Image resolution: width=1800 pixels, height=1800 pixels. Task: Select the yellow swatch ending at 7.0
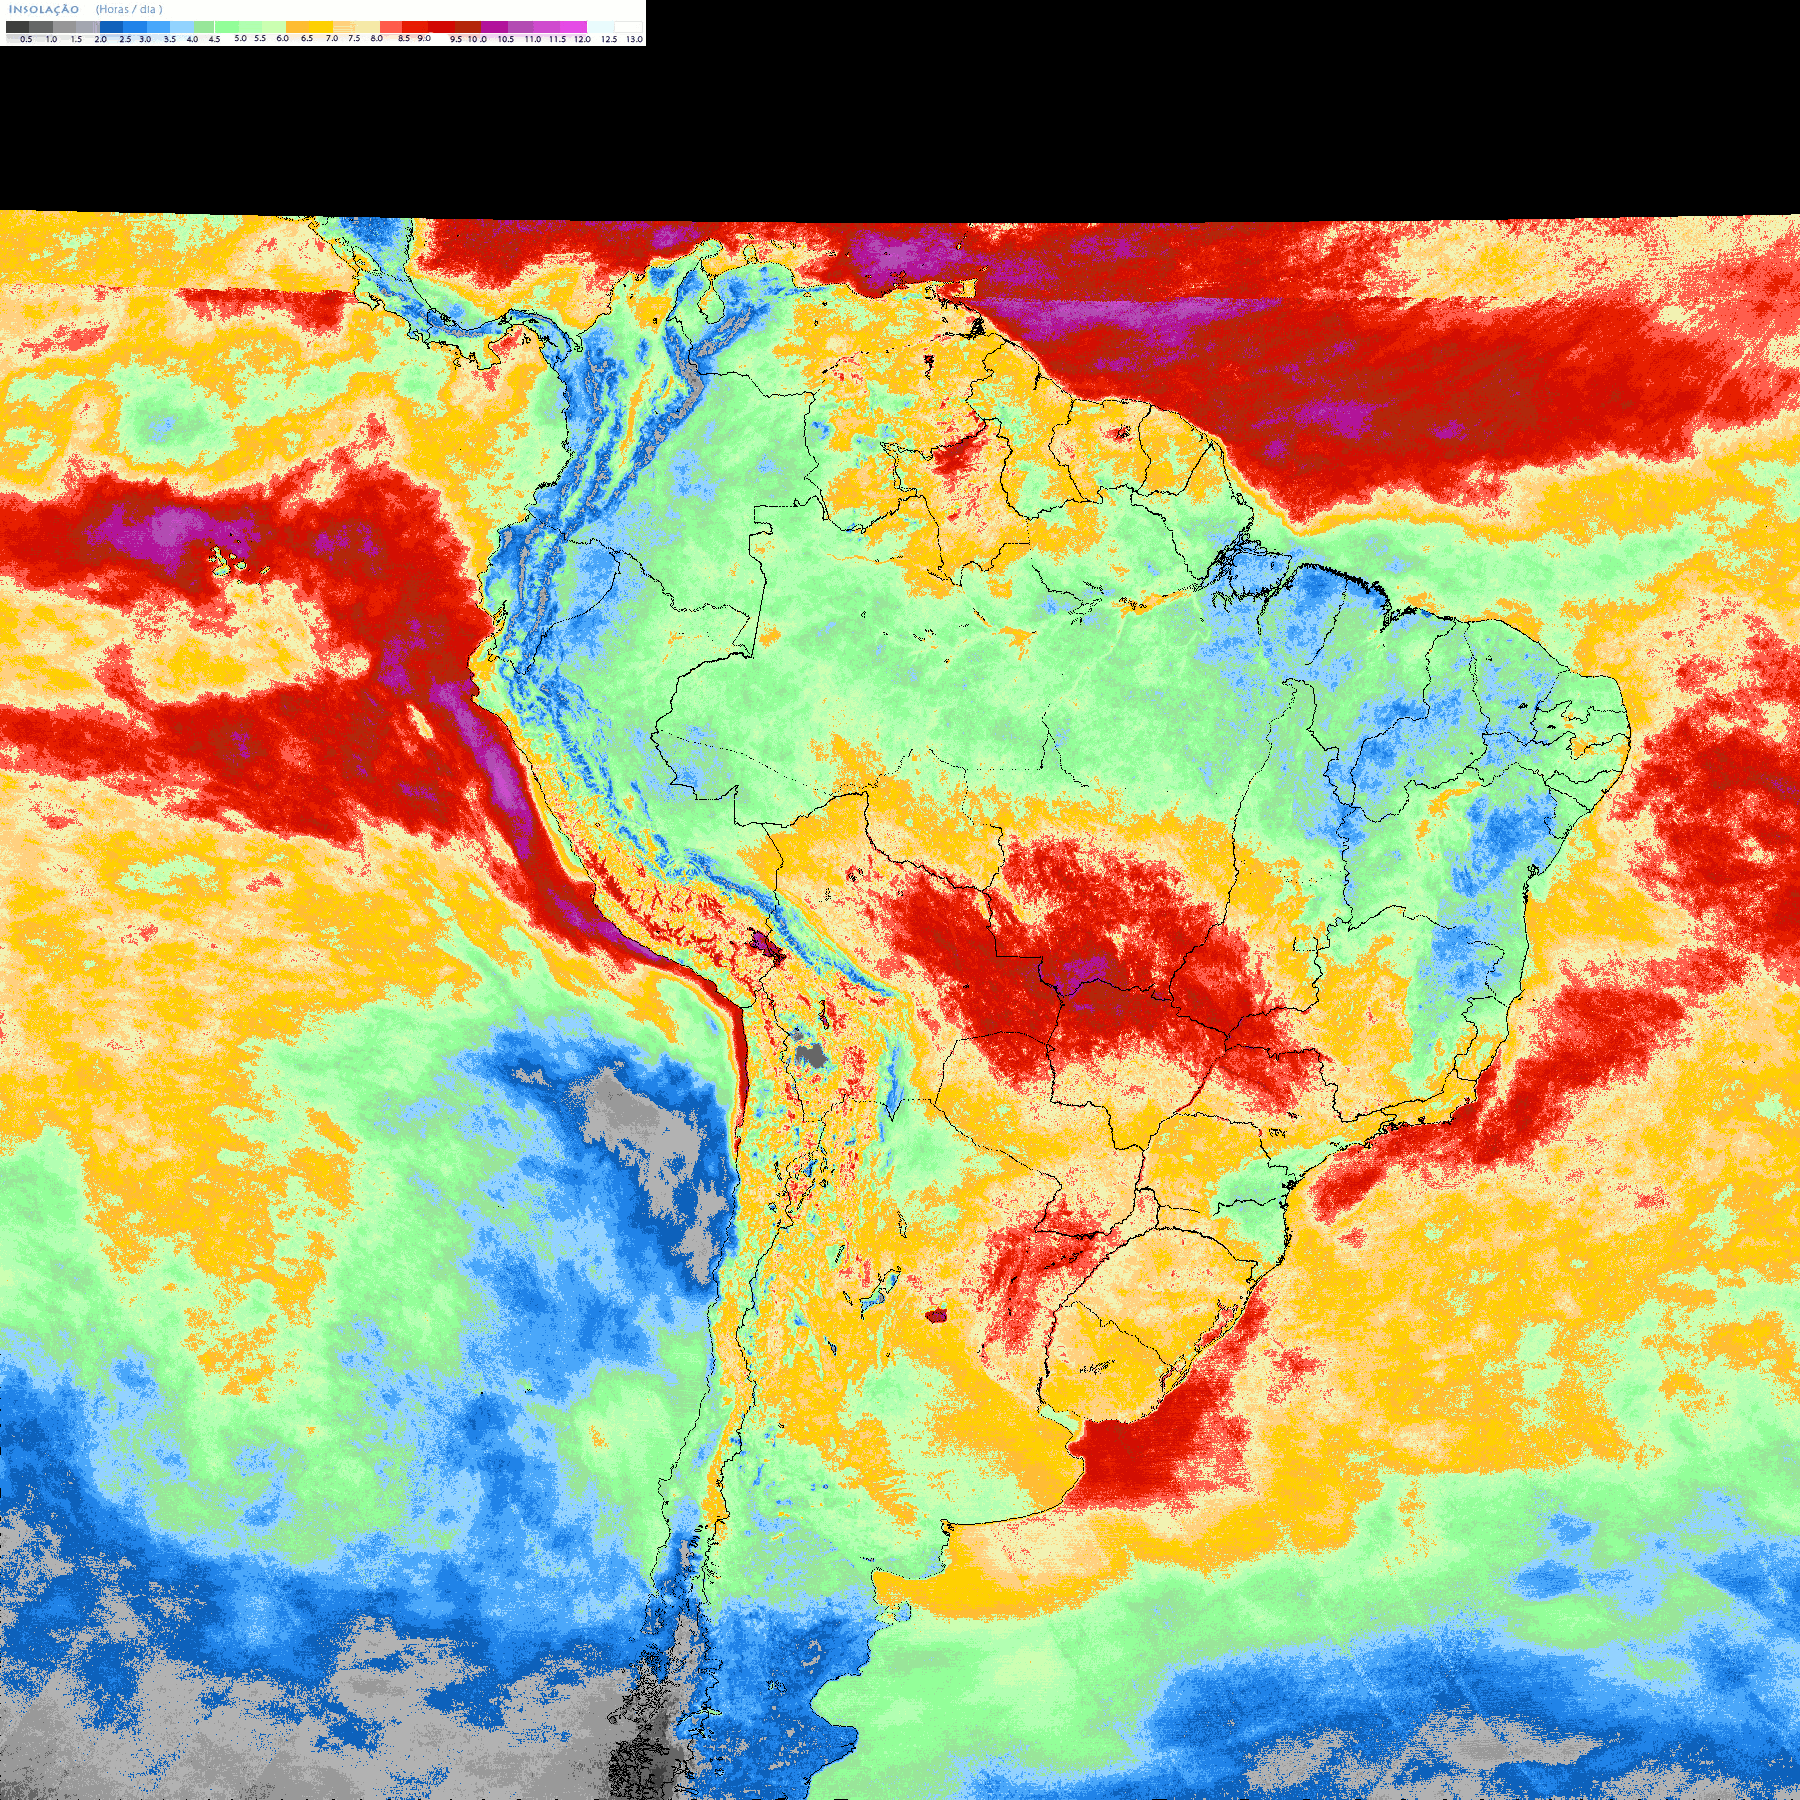[x=321, y=27]
